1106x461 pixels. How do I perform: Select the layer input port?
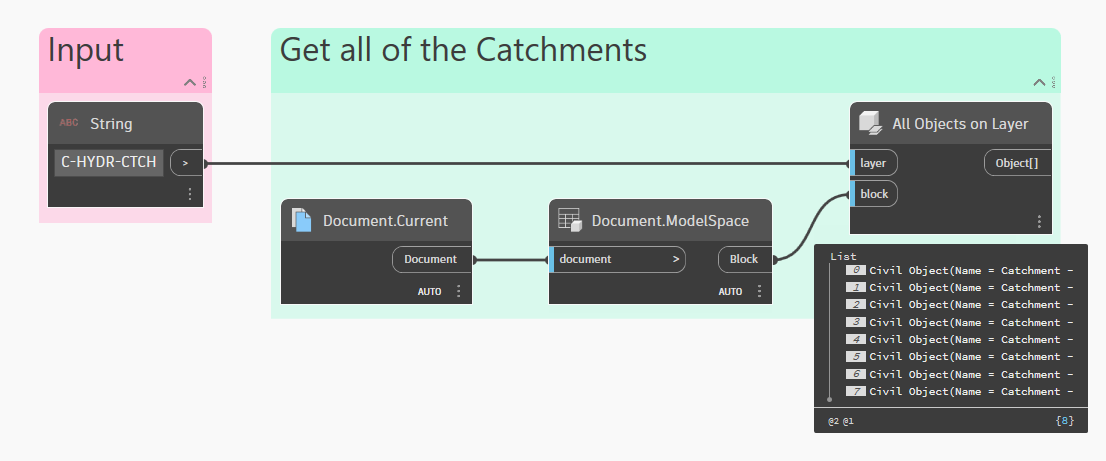874,162
